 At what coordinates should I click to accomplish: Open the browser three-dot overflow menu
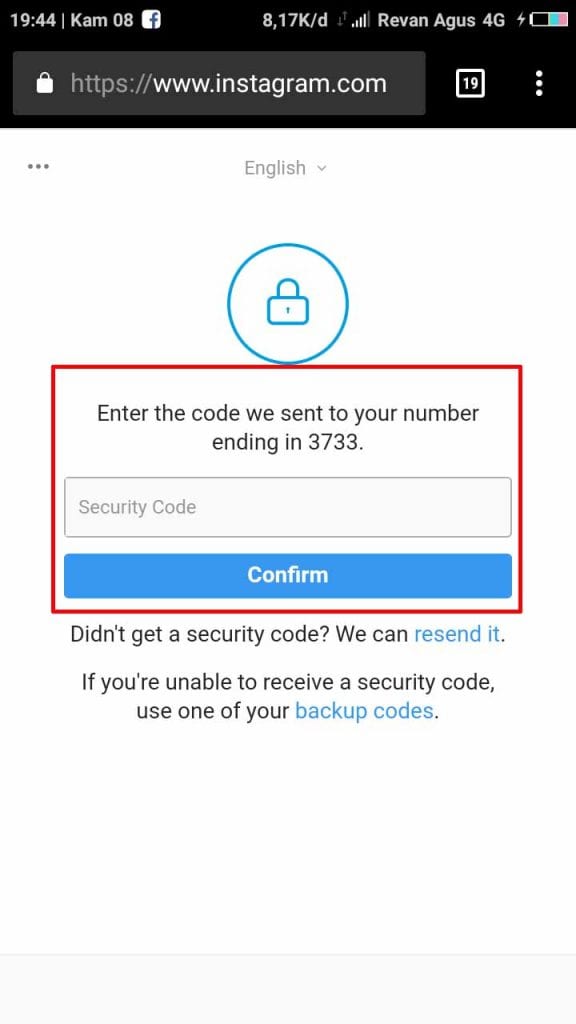pyautogui.click(x=539, y=84)
